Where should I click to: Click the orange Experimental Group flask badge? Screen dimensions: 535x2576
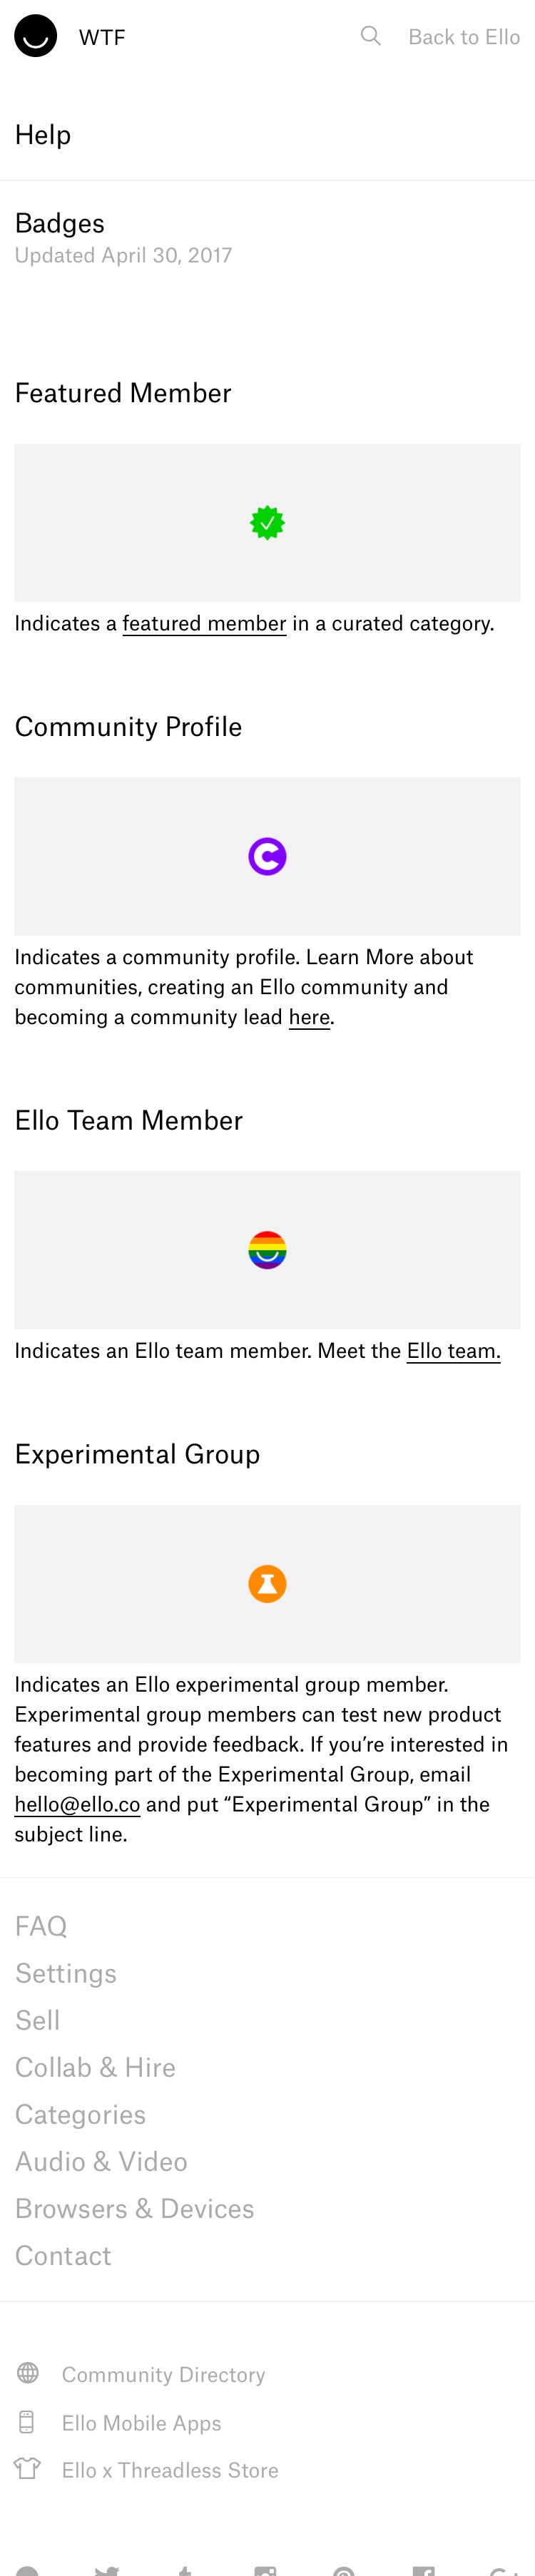click(267, 1583)
